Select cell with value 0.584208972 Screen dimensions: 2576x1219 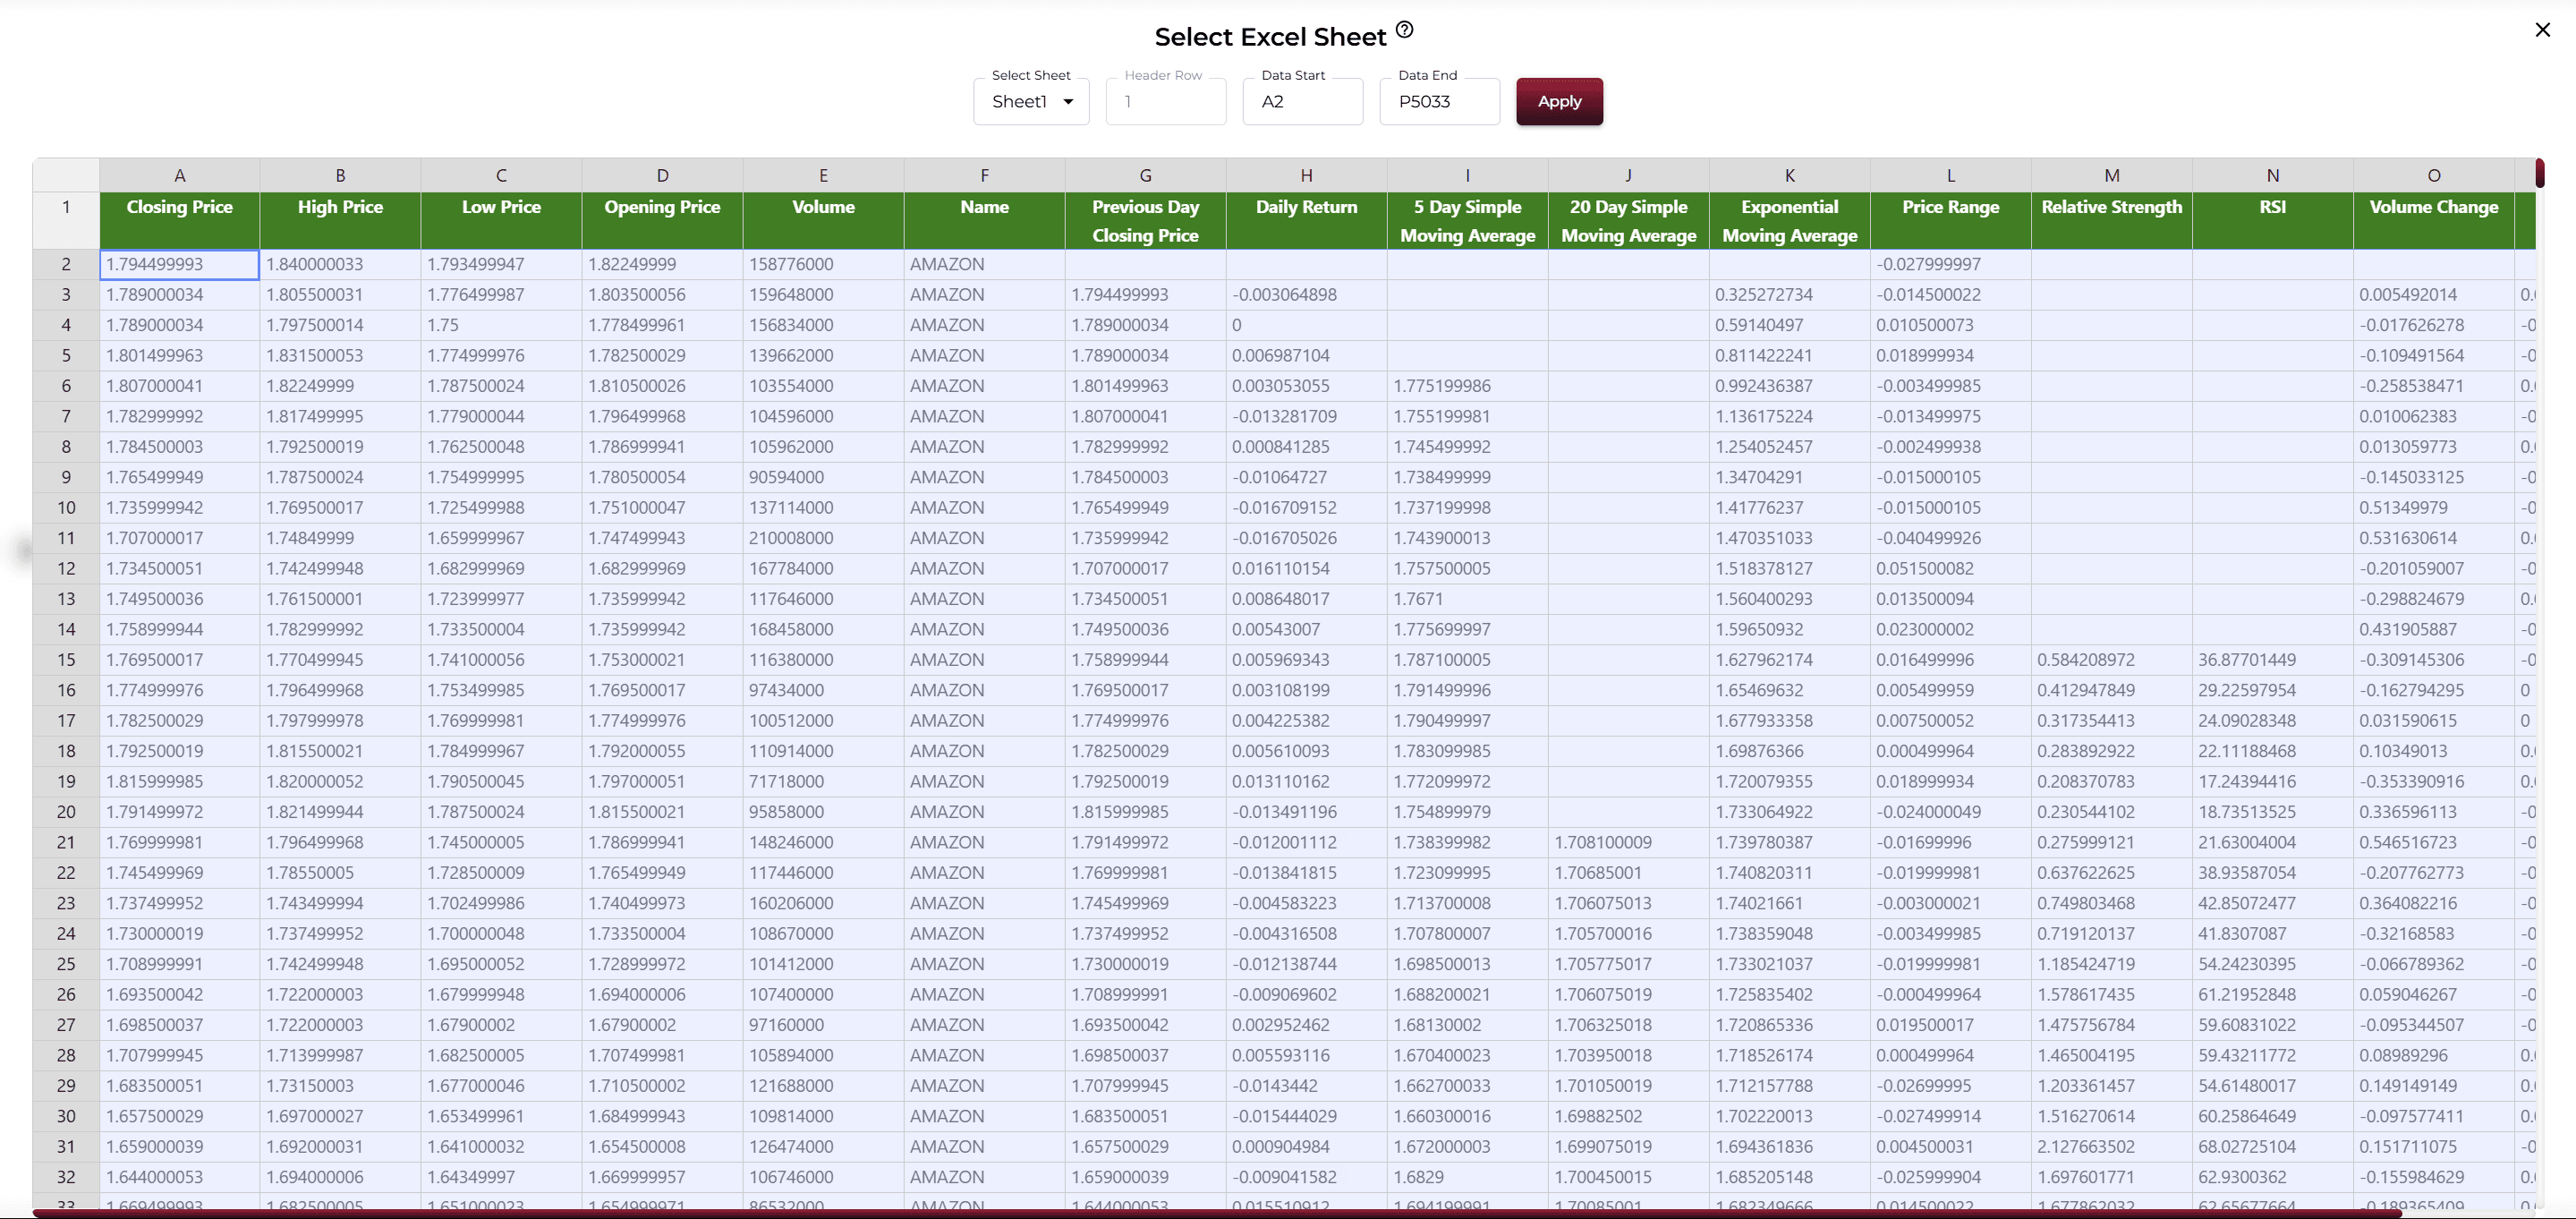pos(2112,660)
